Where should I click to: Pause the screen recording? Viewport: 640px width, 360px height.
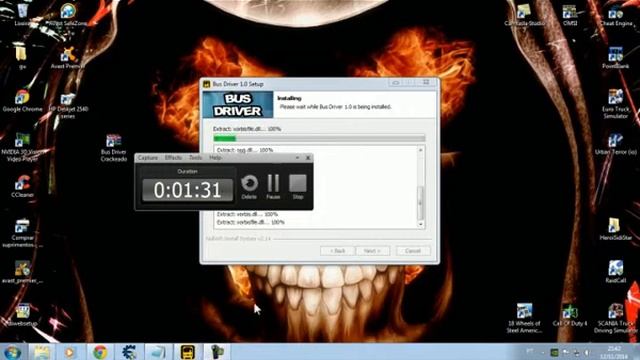pyautogui.click(x=273, y=187)
